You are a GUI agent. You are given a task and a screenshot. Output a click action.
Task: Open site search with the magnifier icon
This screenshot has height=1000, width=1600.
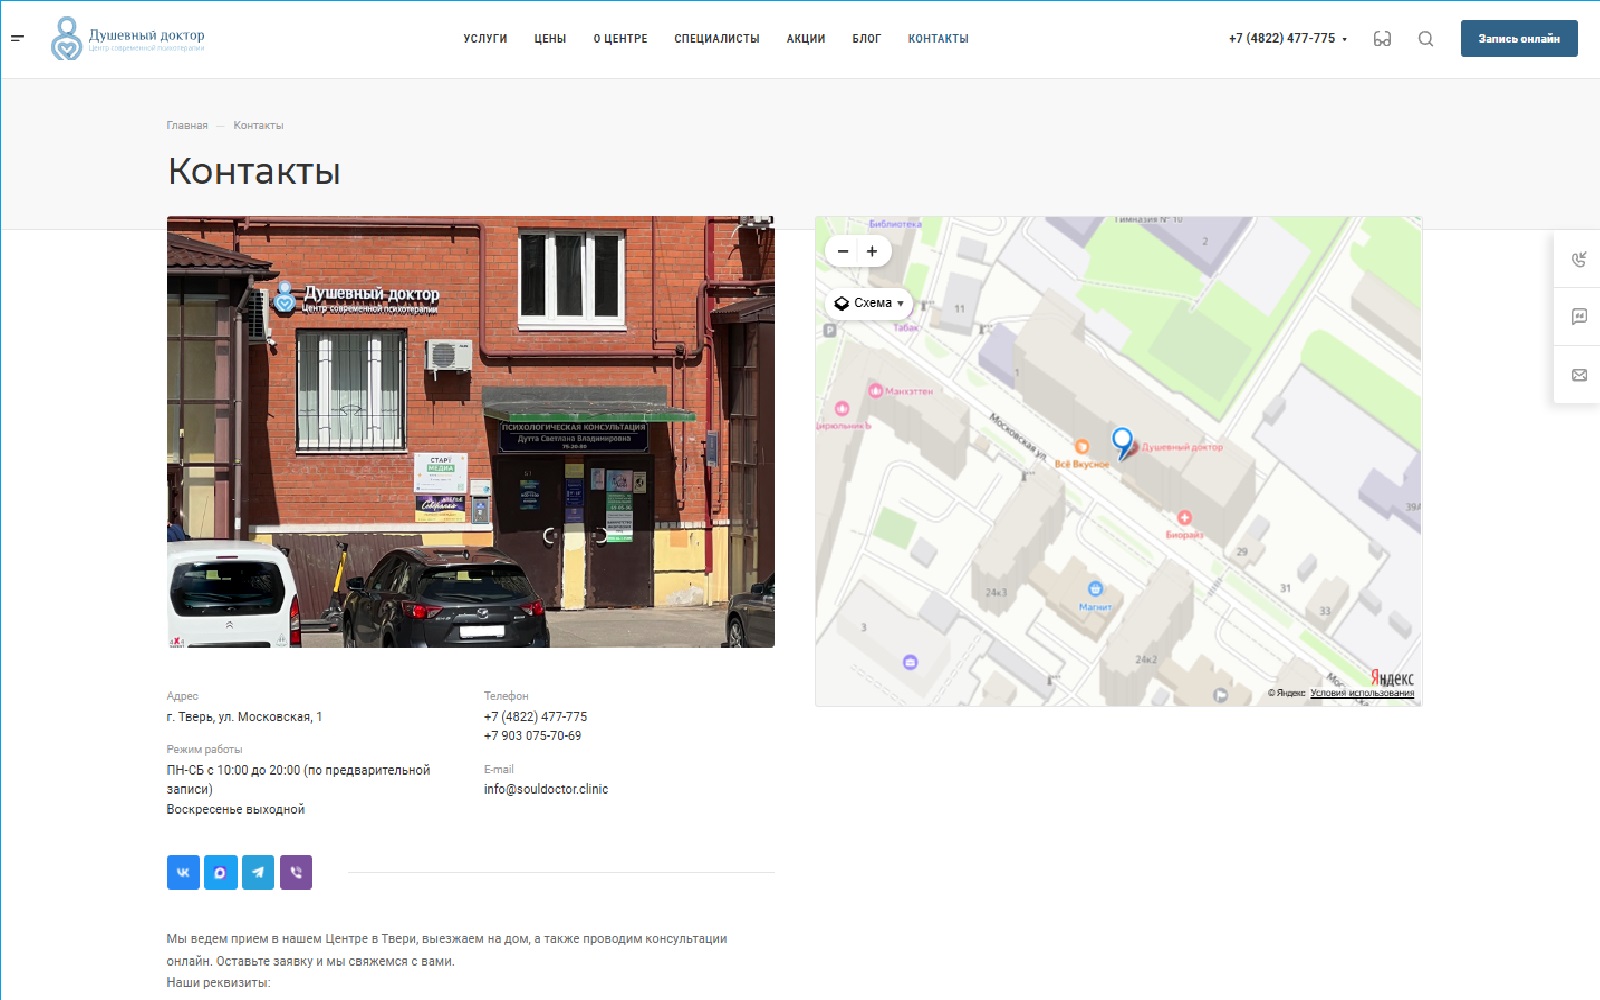(1426, 39)
